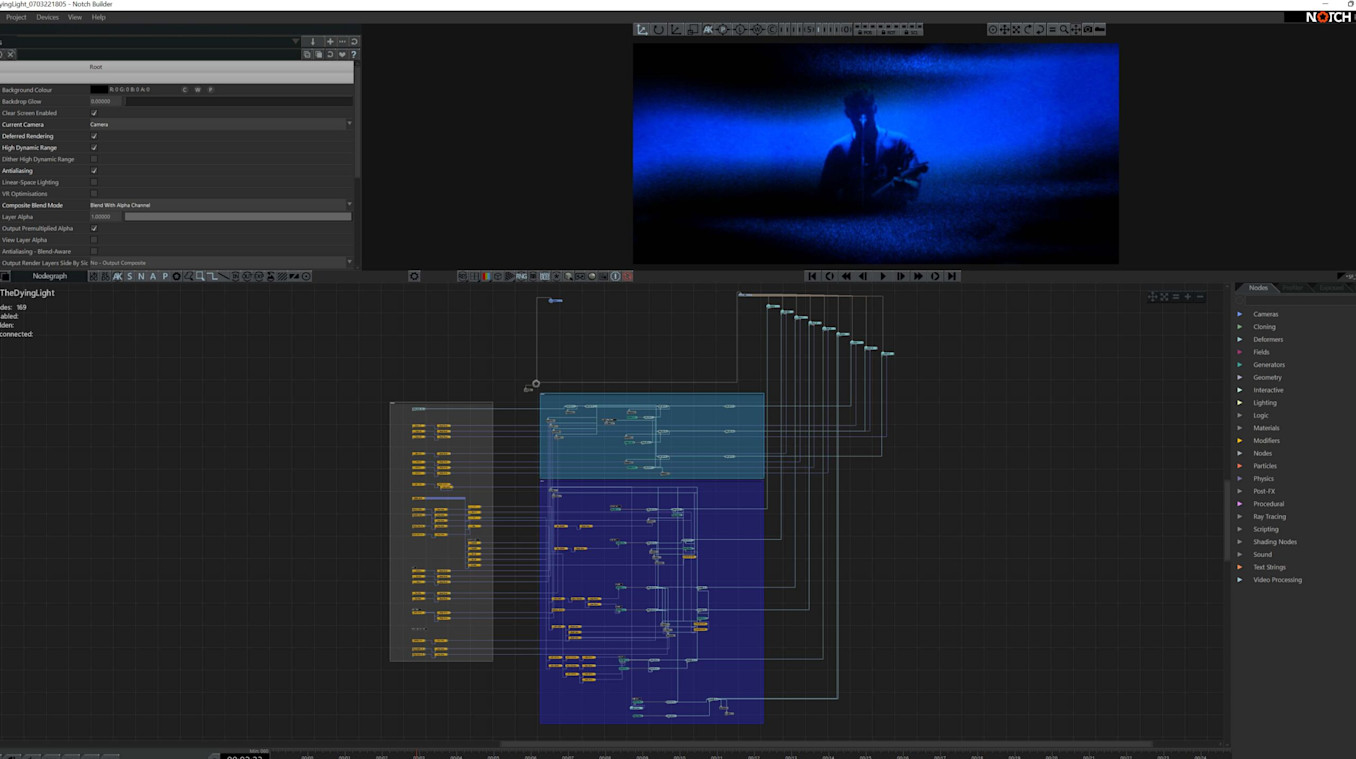Click the heart favourite icon in properties
1356x759 pixels.
click(x=342, y=54)
